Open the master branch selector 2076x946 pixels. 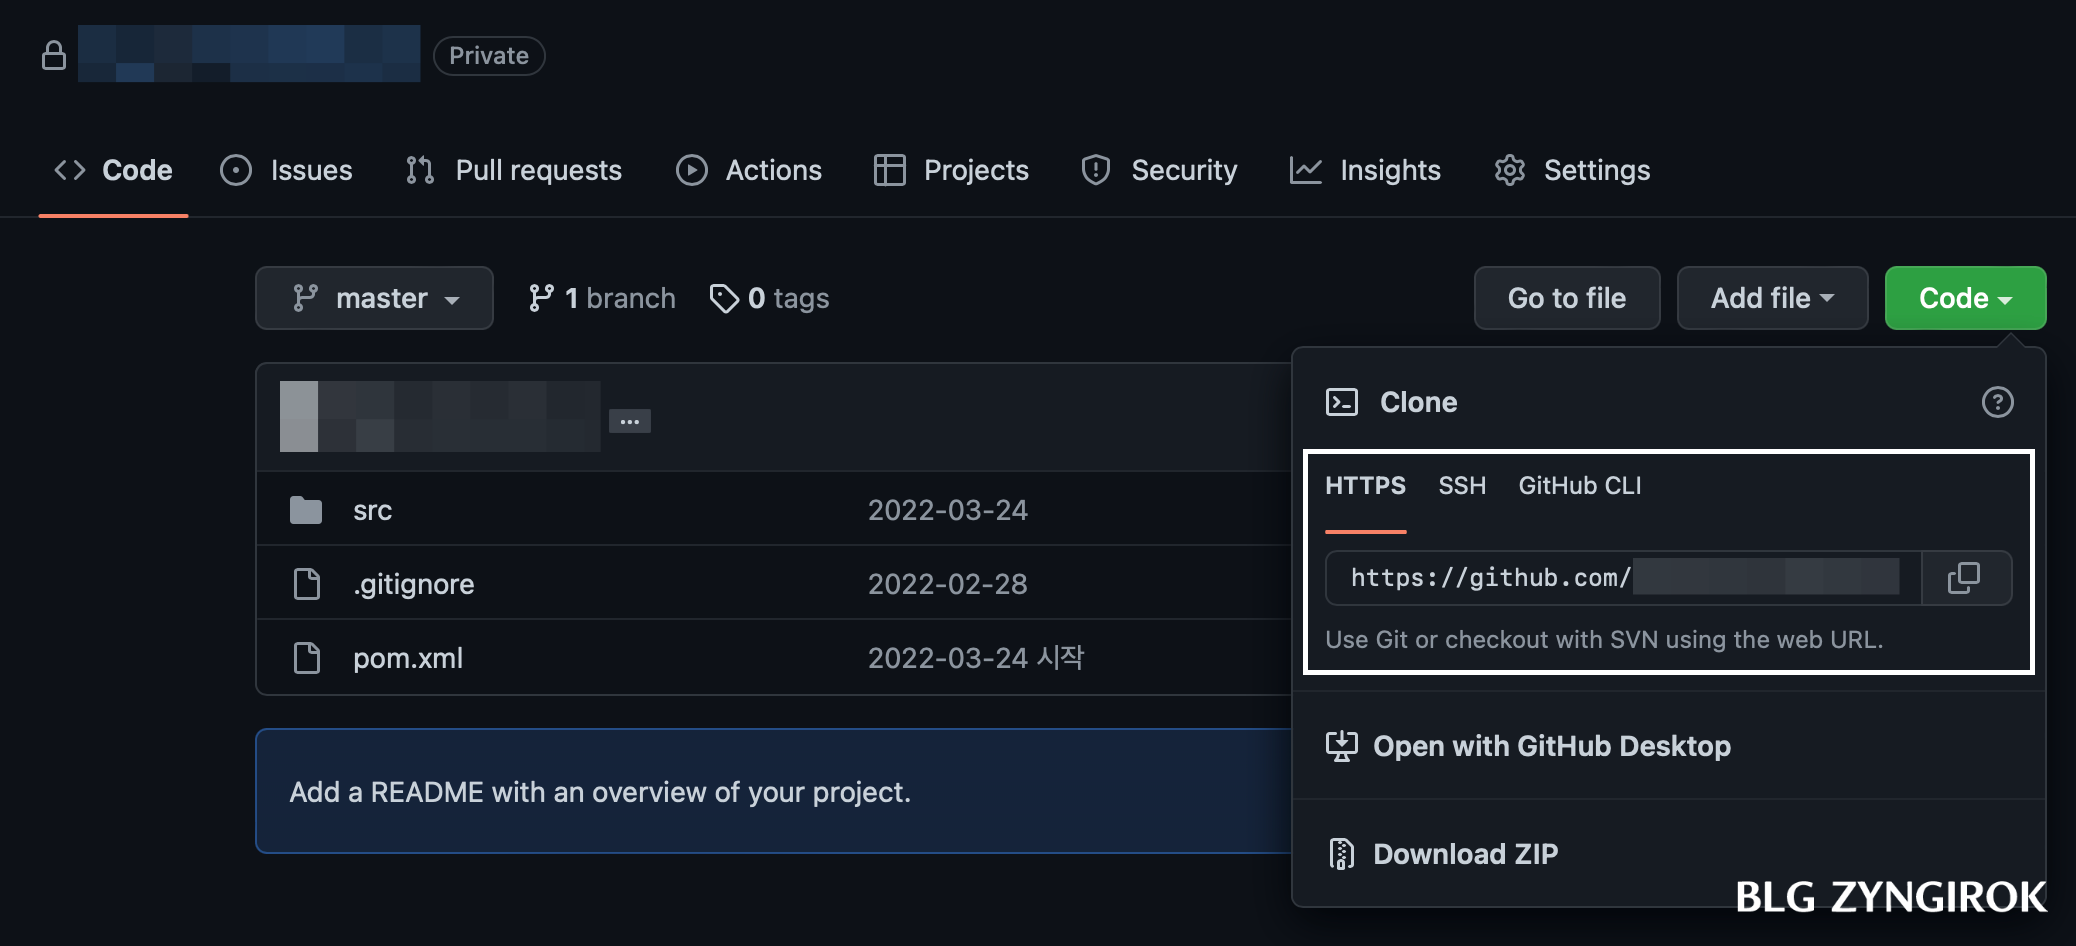[x=374, y=297]
